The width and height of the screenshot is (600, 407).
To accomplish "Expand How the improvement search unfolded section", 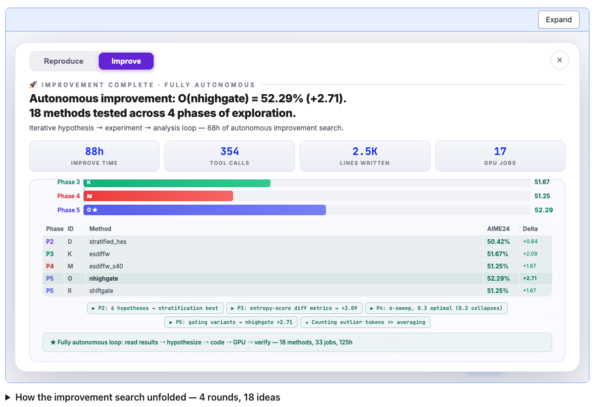I will point(143,397).
